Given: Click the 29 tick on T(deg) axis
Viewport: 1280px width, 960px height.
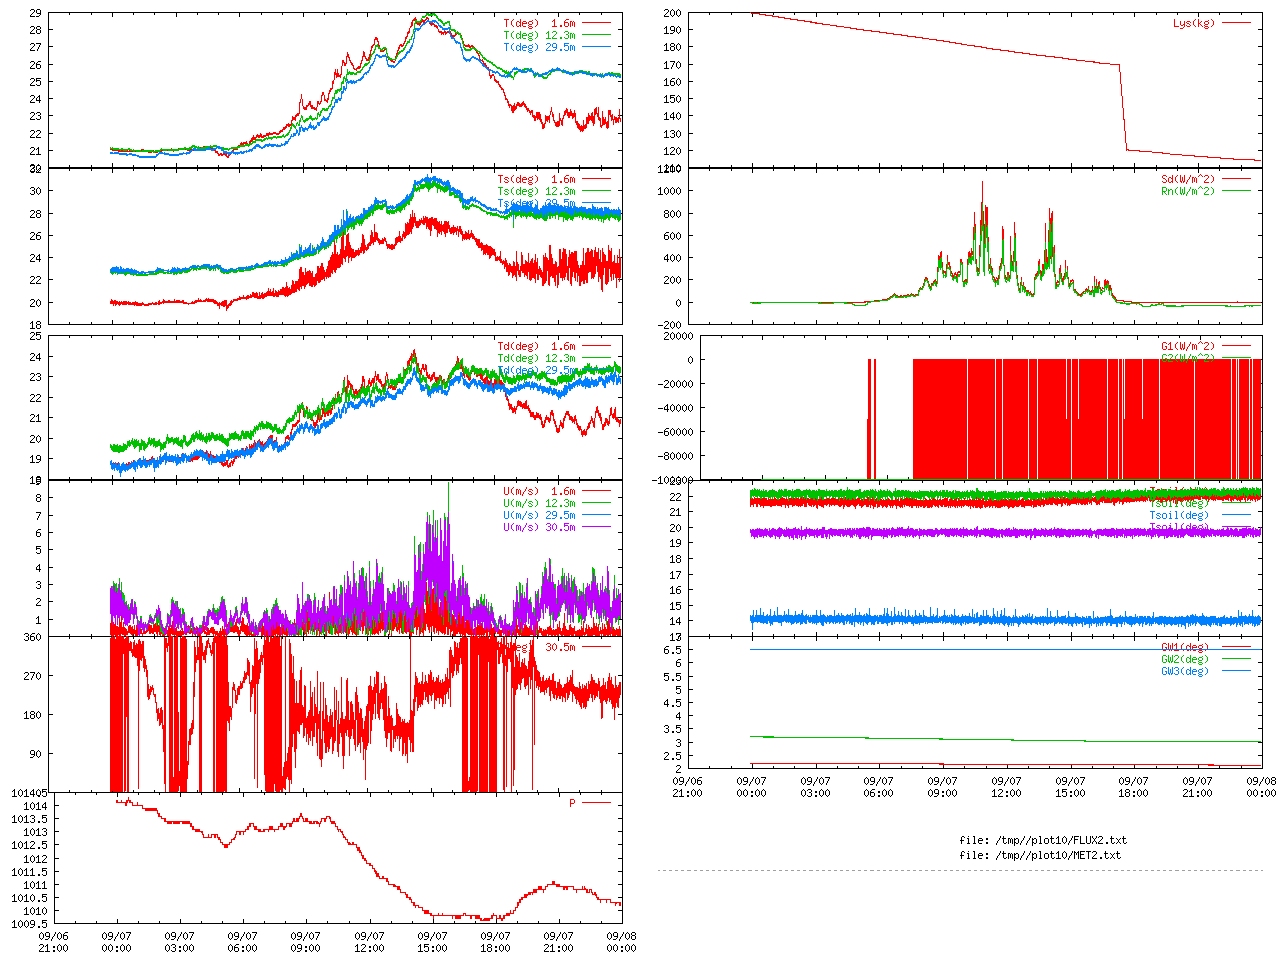Looking at the screenshot, I should pos(35,13).
